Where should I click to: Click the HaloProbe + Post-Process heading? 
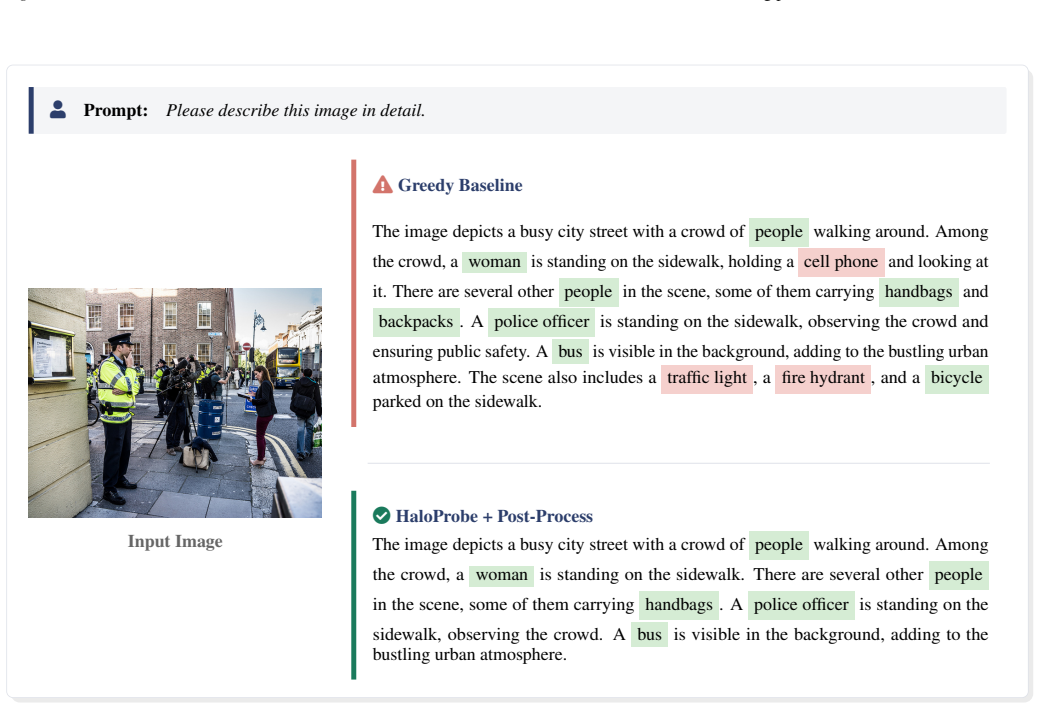pos(494,516)
